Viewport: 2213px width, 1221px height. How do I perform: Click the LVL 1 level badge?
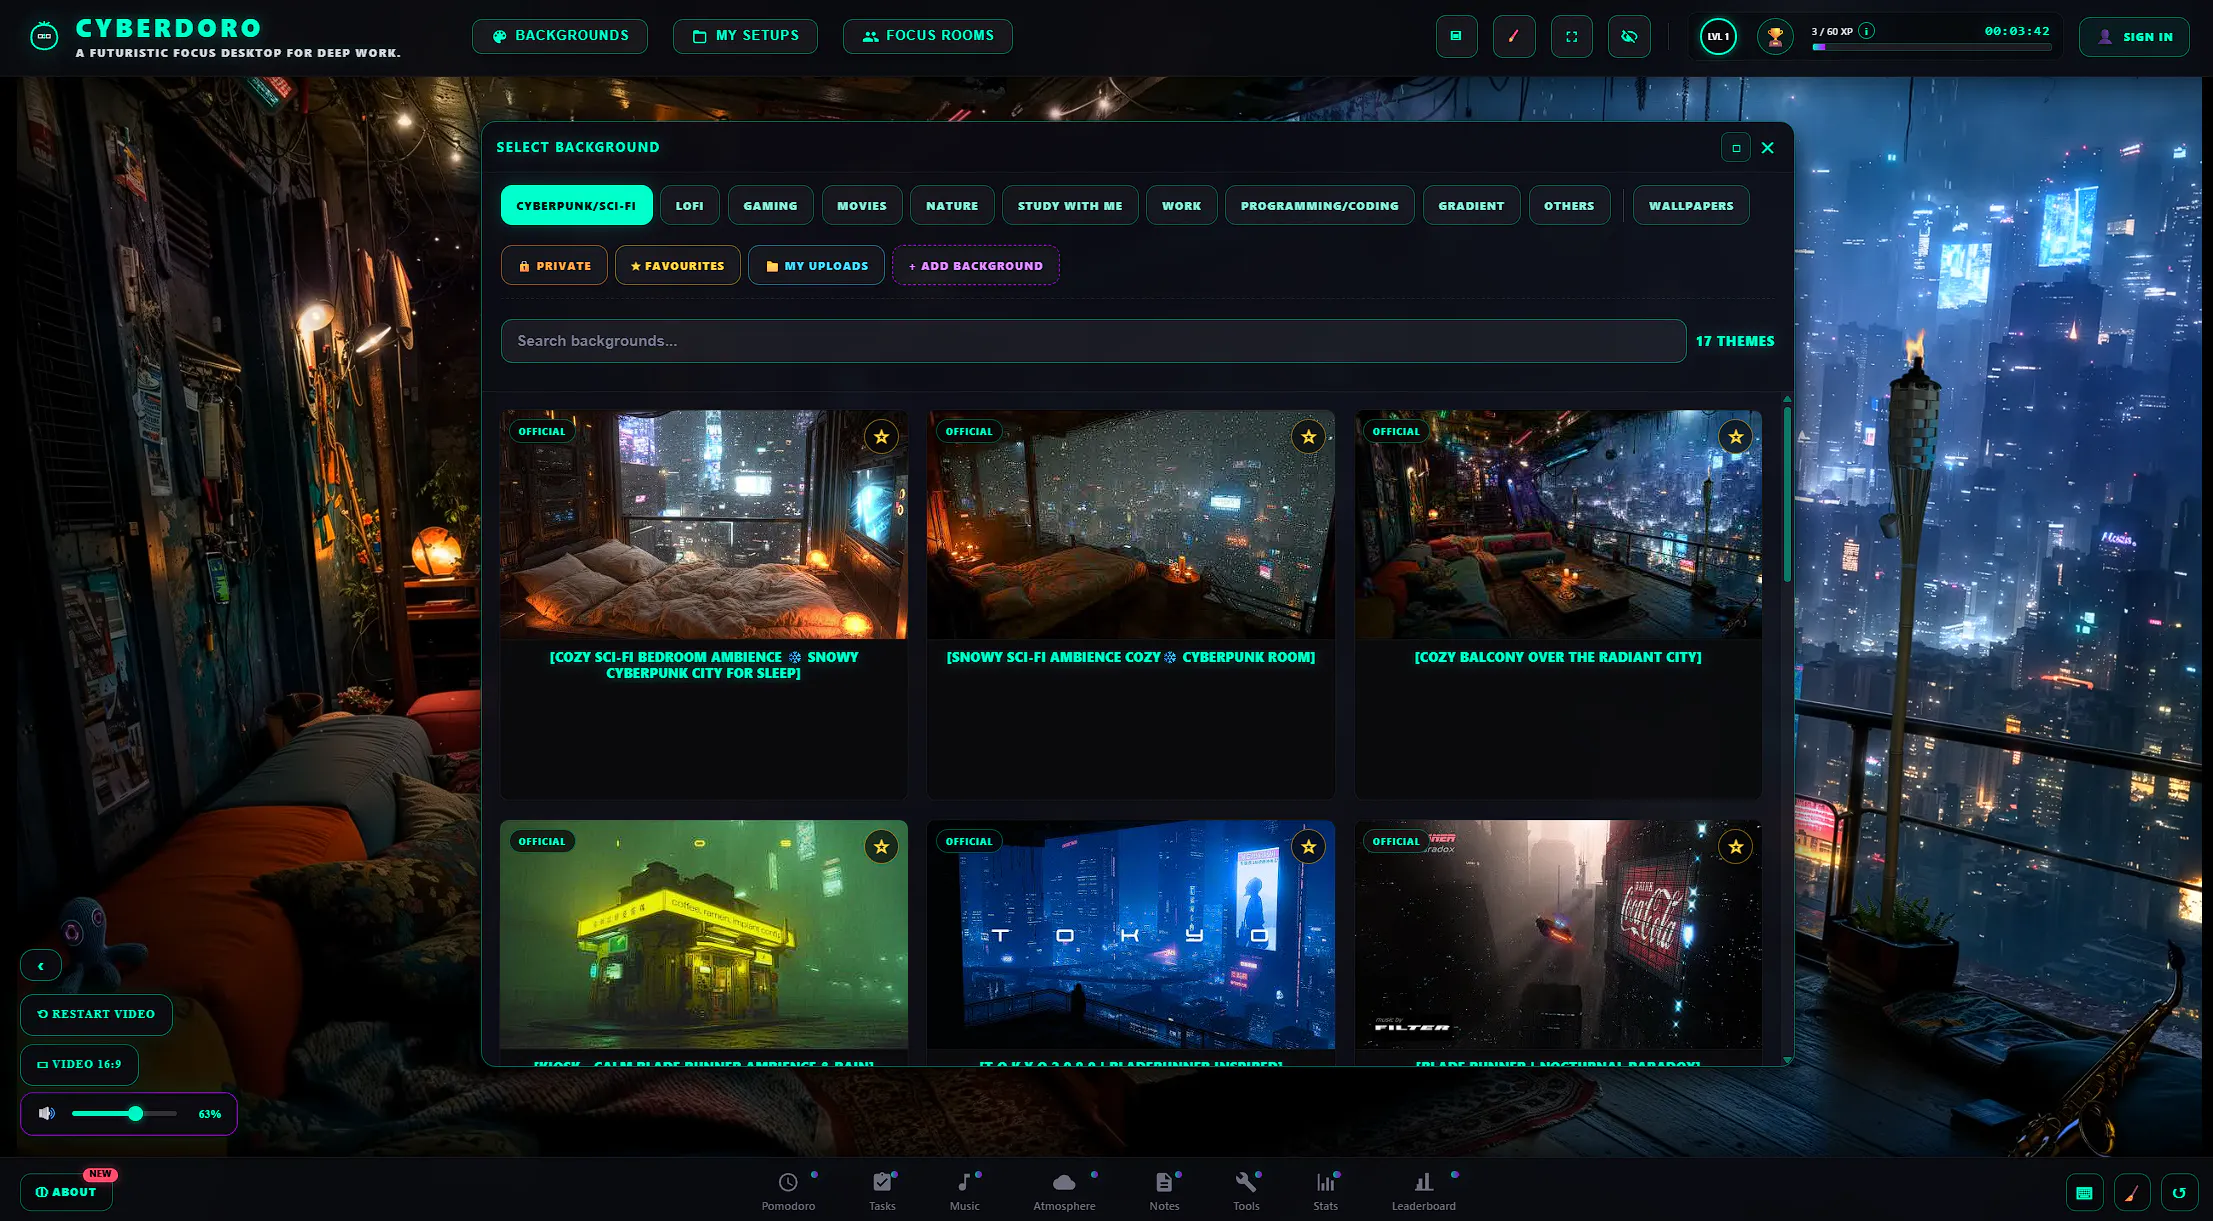pos(1718,37)
